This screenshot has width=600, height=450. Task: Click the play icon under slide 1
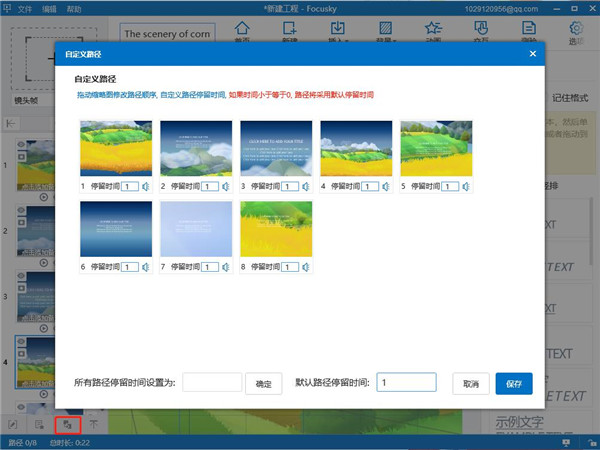click(44, 197)
